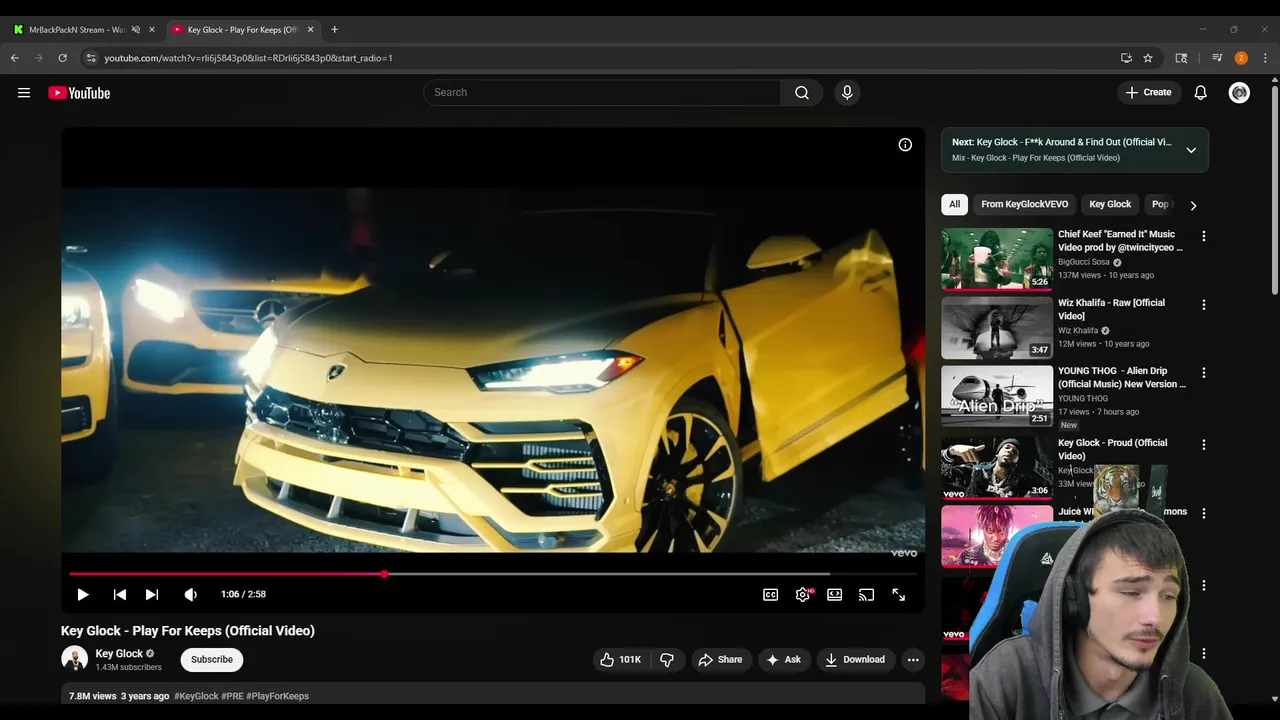Share the Key Glock video

[x=720, y=660]
